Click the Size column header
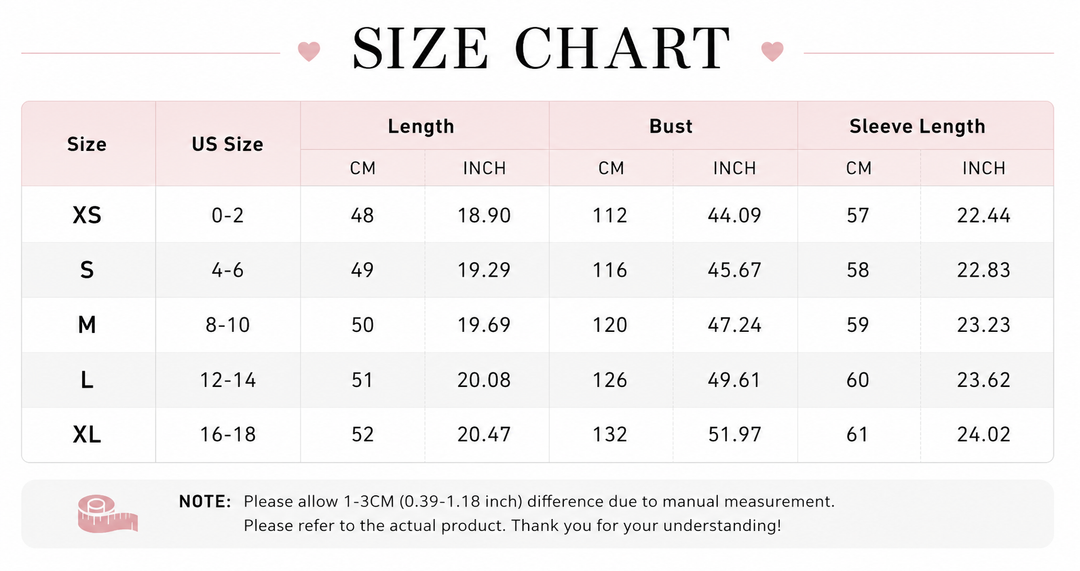Screen dimensions: 1080x571 [87, 144]
